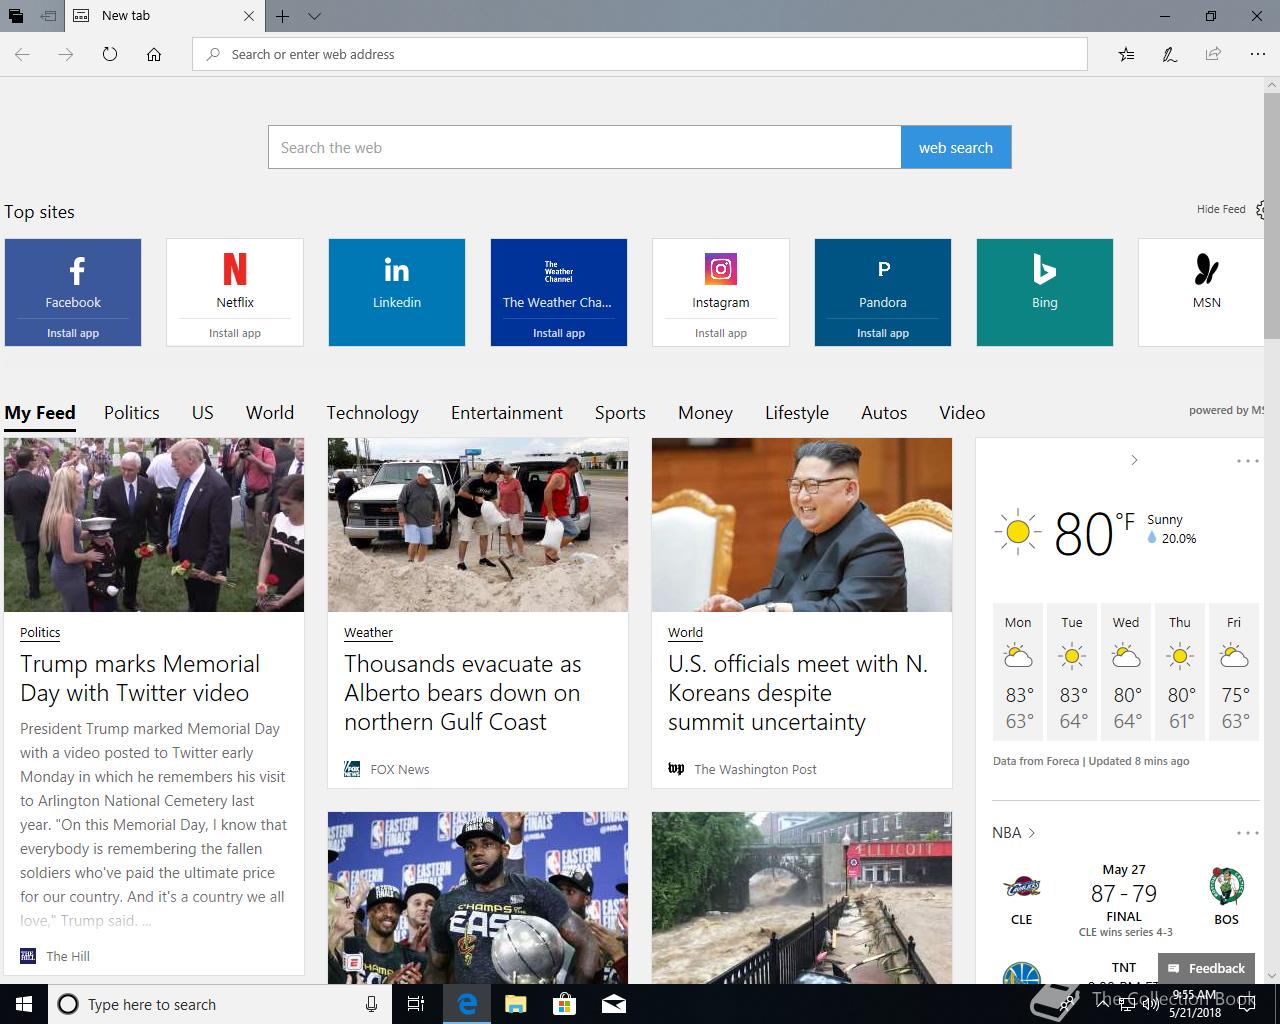Open a new tab with plus icon
The image size is (1280, 1024).
pos(283,16)
